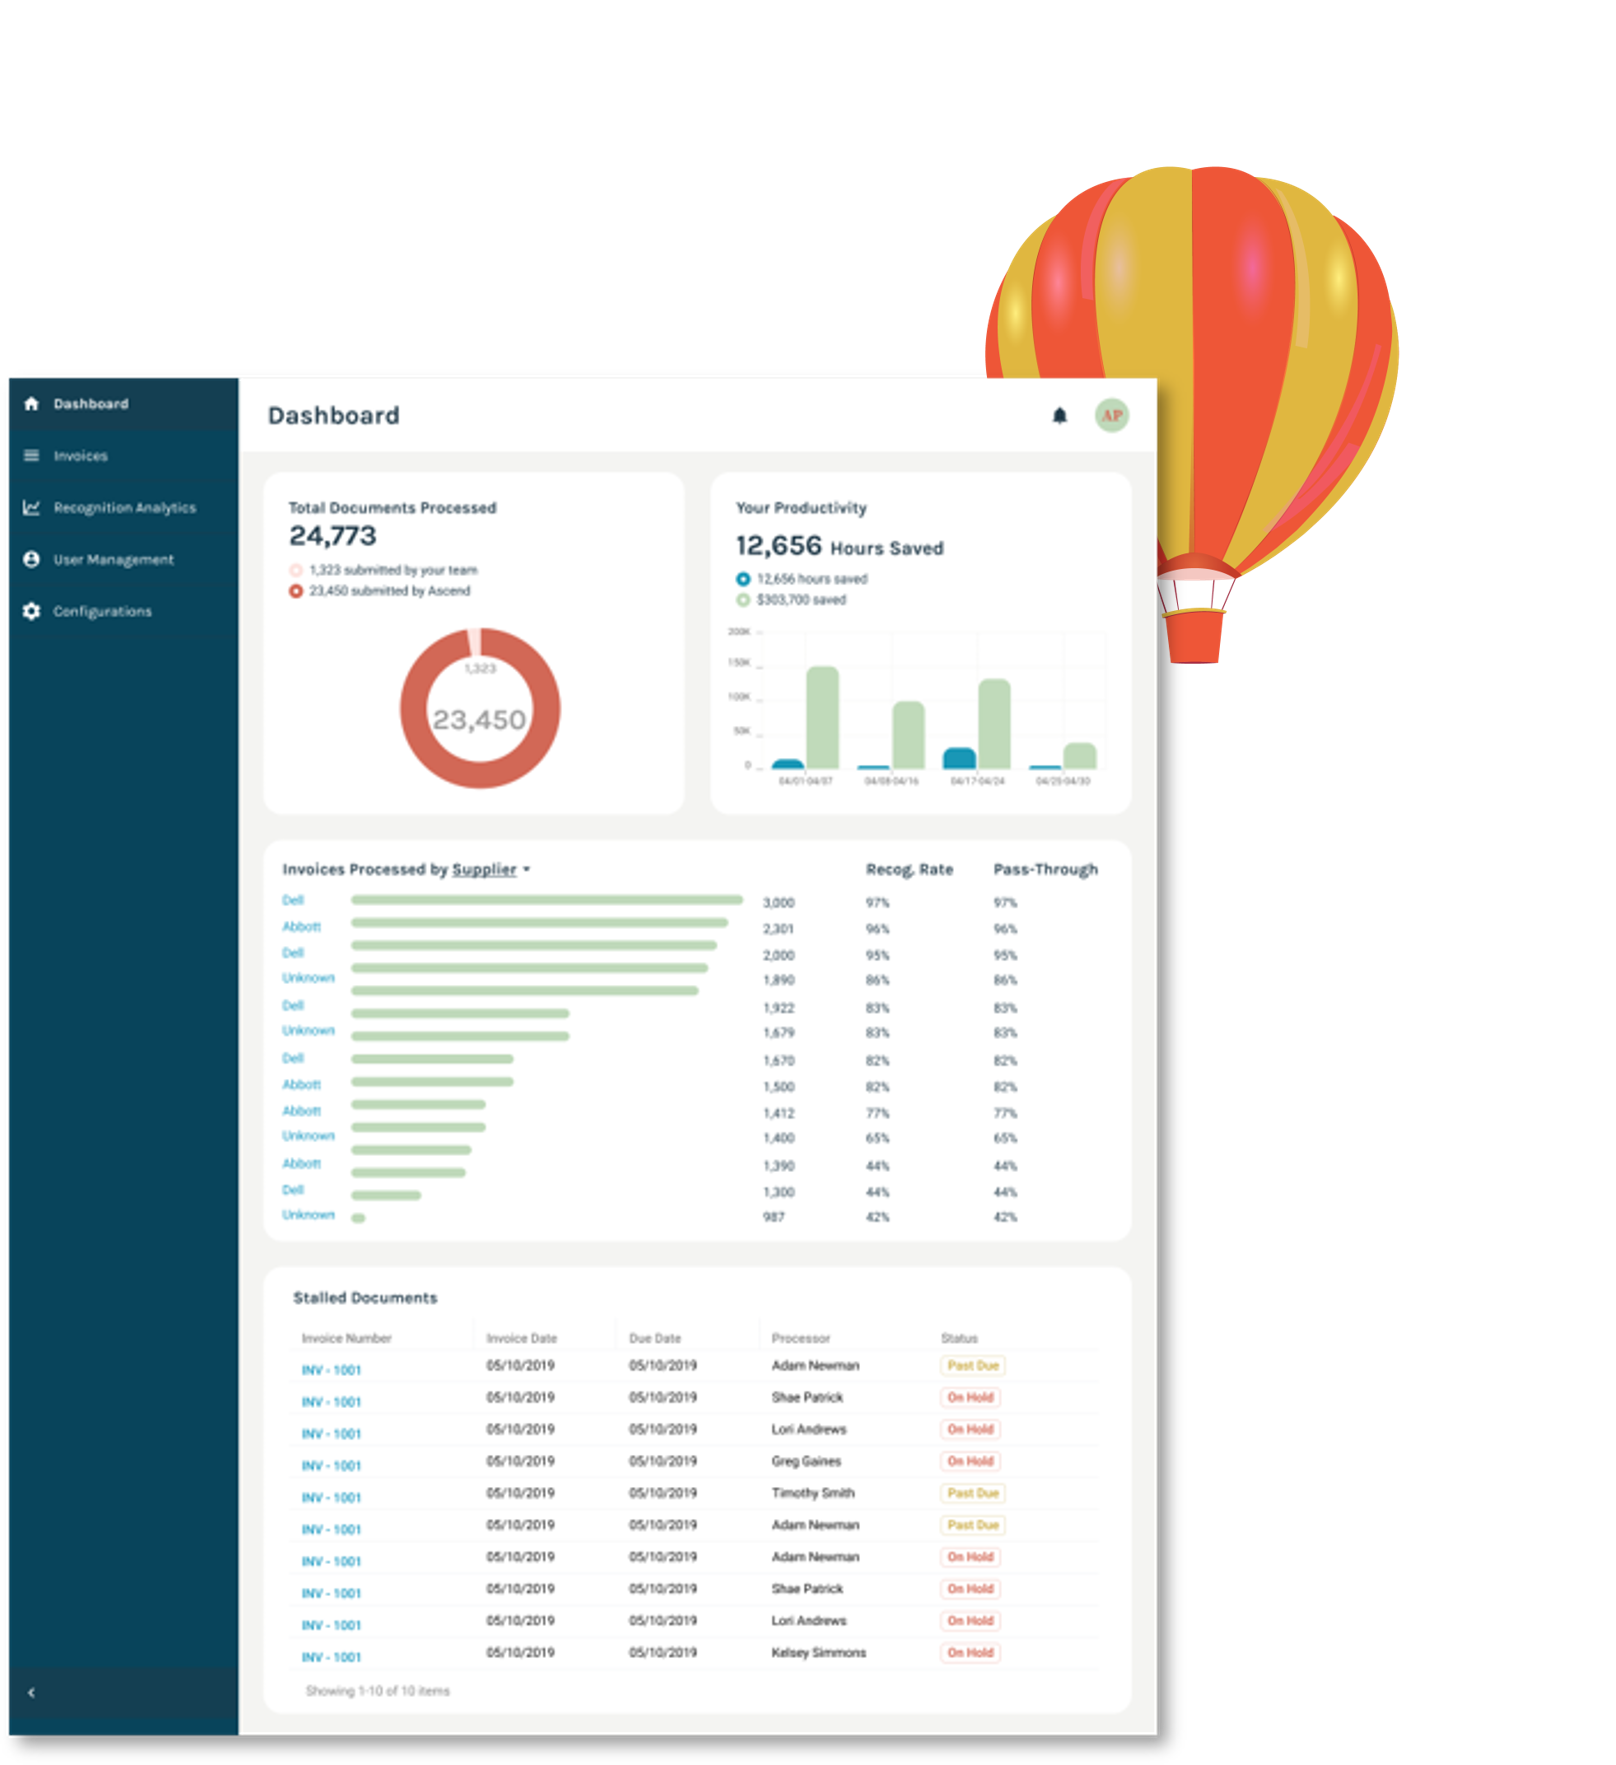Open the Supplier grouping dropdown
This screenshot has height=1765, width=1616.
pyautogui.click(x=491, y=870)
